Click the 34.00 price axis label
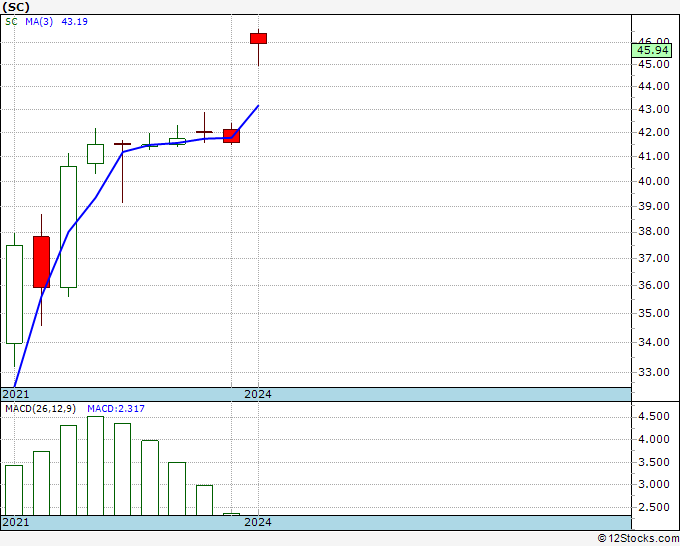 [654, 342]
